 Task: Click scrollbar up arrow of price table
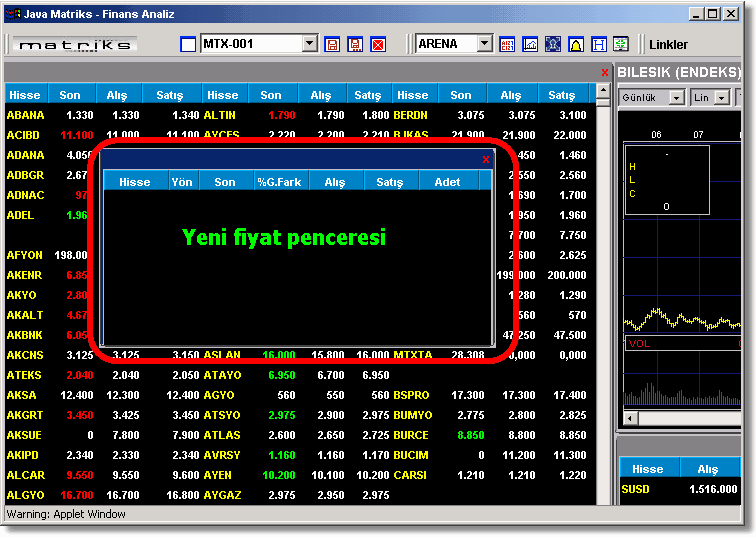tap(602, 92)
